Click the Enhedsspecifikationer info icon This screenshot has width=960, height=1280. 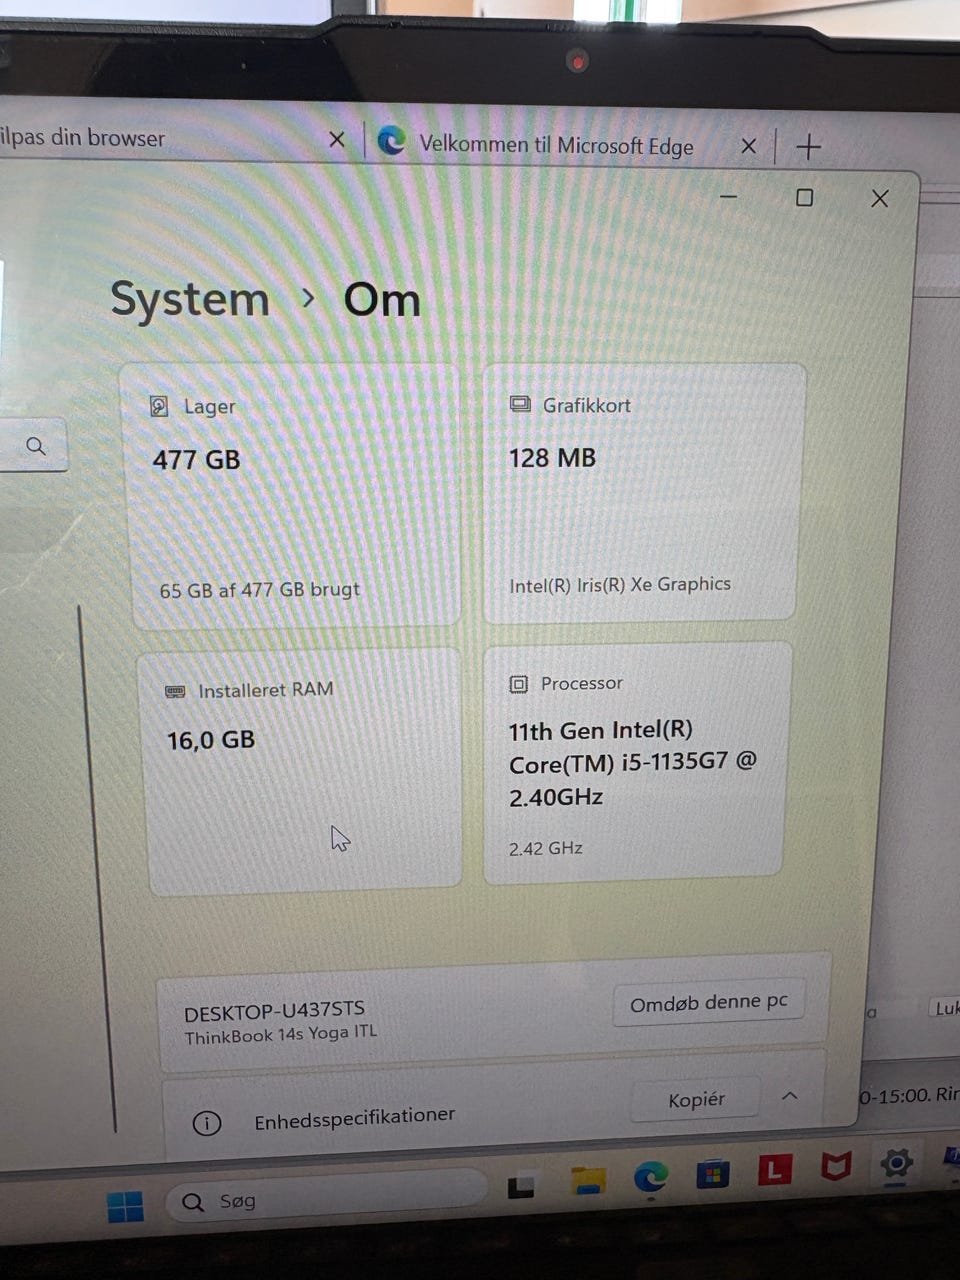click(206, 1124)
